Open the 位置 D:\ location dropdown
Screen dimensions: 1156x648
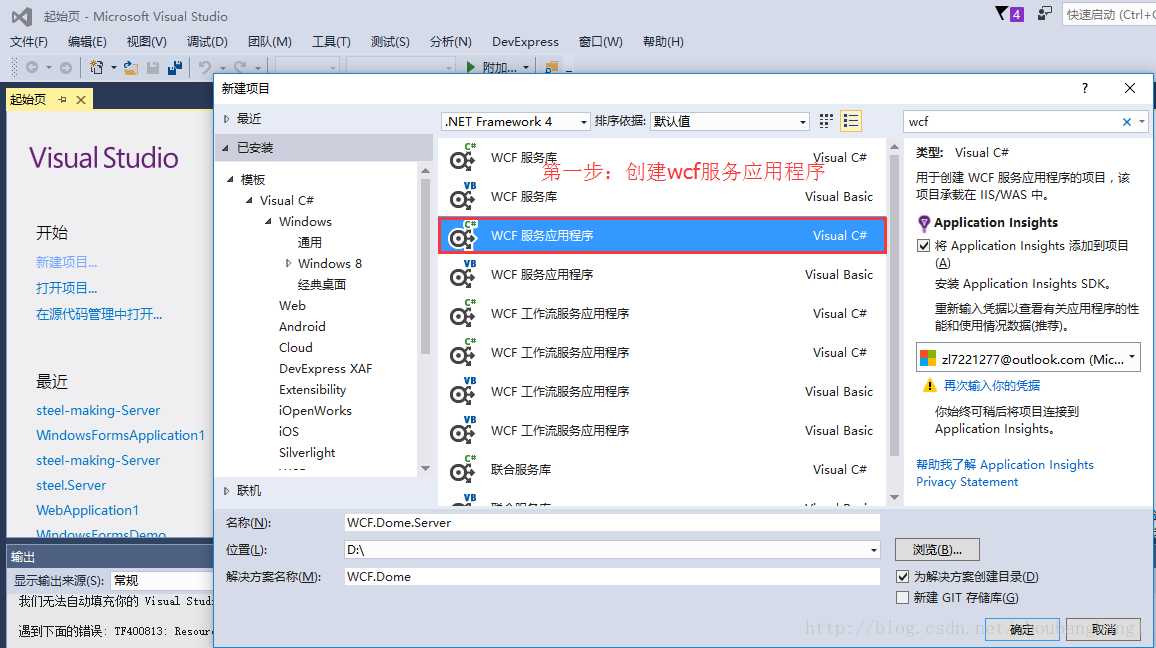pos(874,550)
